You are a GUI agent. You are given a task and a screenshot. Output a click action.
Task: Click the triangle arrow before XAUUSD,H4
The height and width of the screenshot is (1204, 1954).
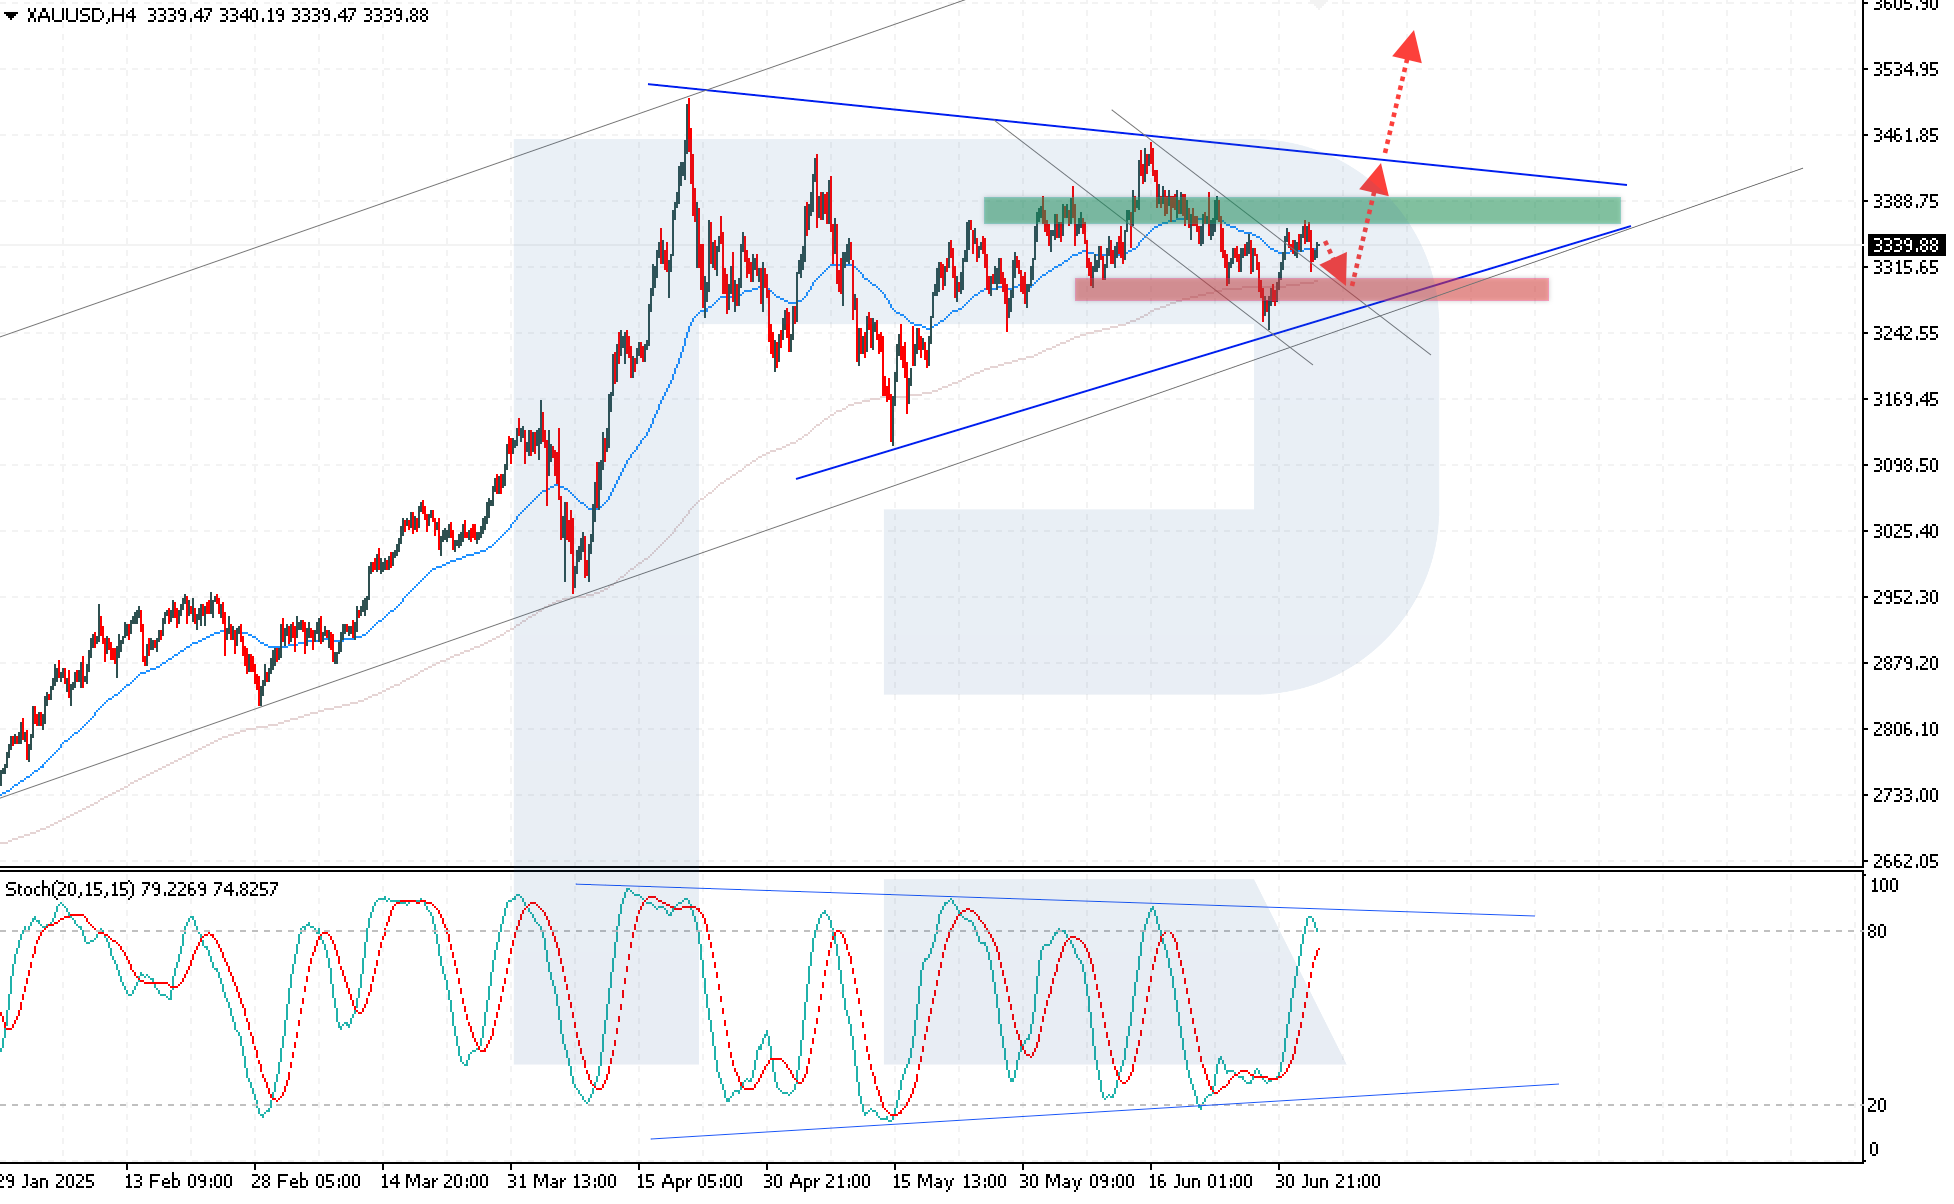[x=11, y=16]
